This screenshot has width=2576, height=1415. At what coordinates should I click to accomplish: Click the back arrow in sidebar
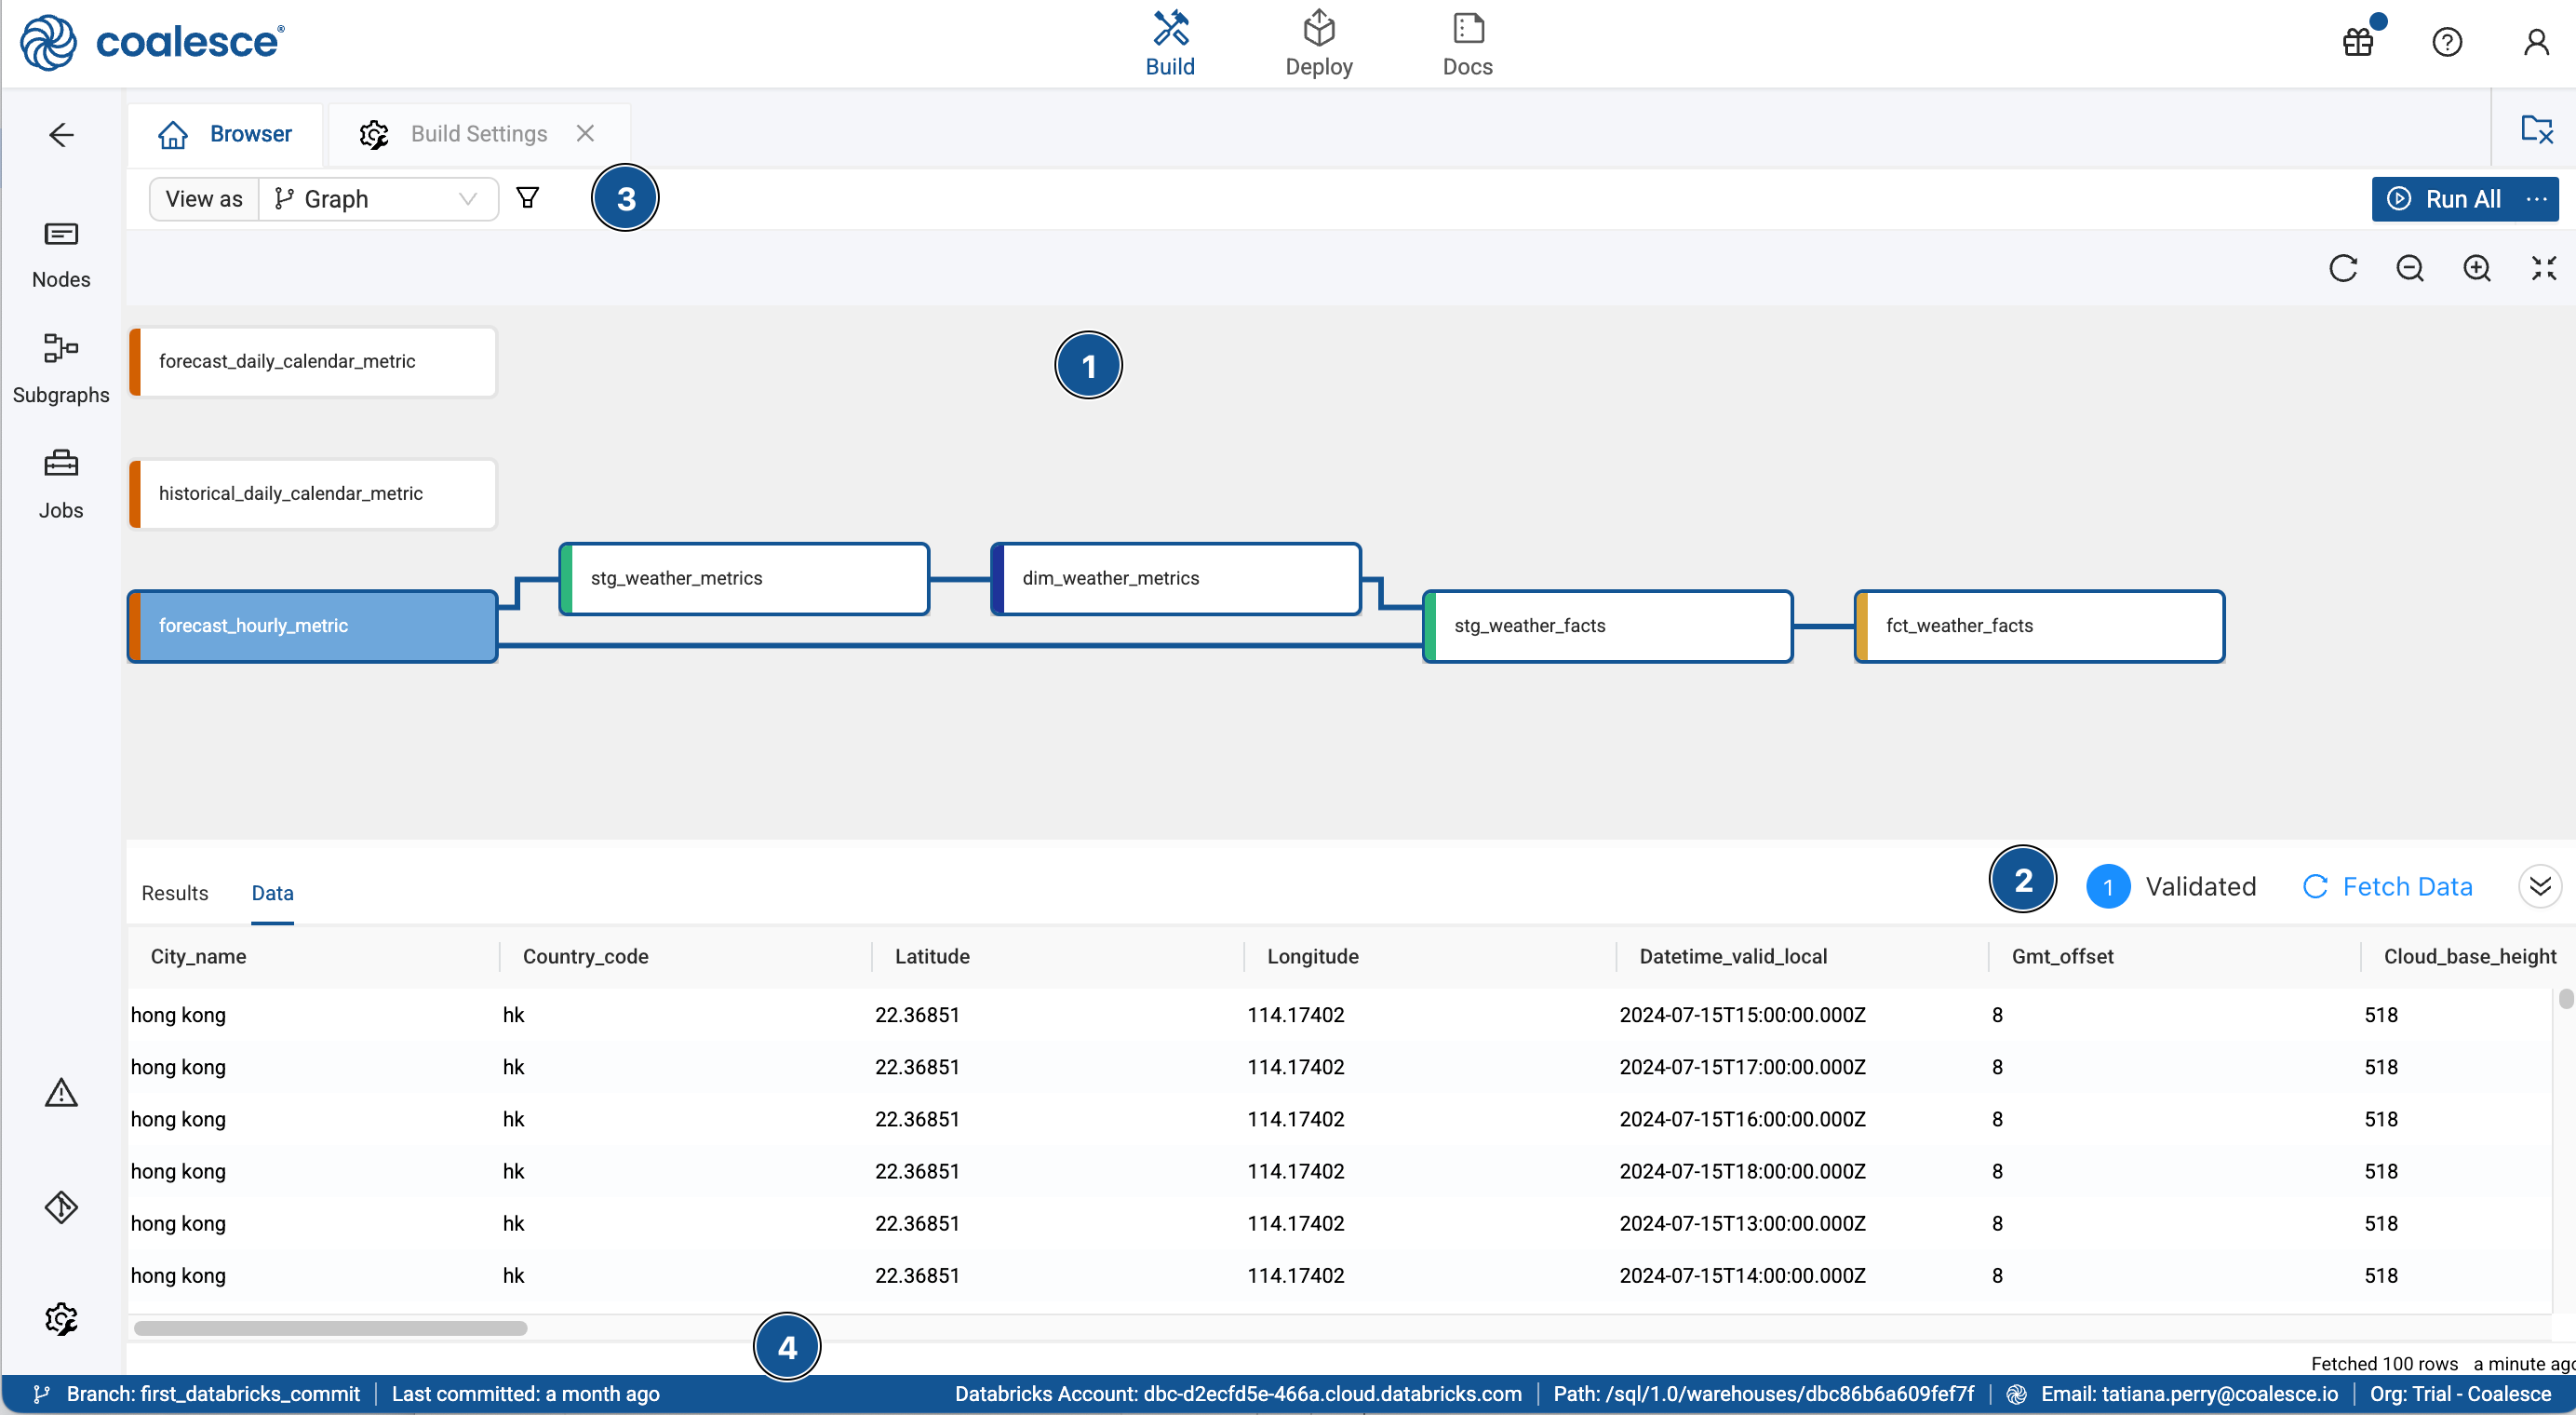(x=61, y=135)
